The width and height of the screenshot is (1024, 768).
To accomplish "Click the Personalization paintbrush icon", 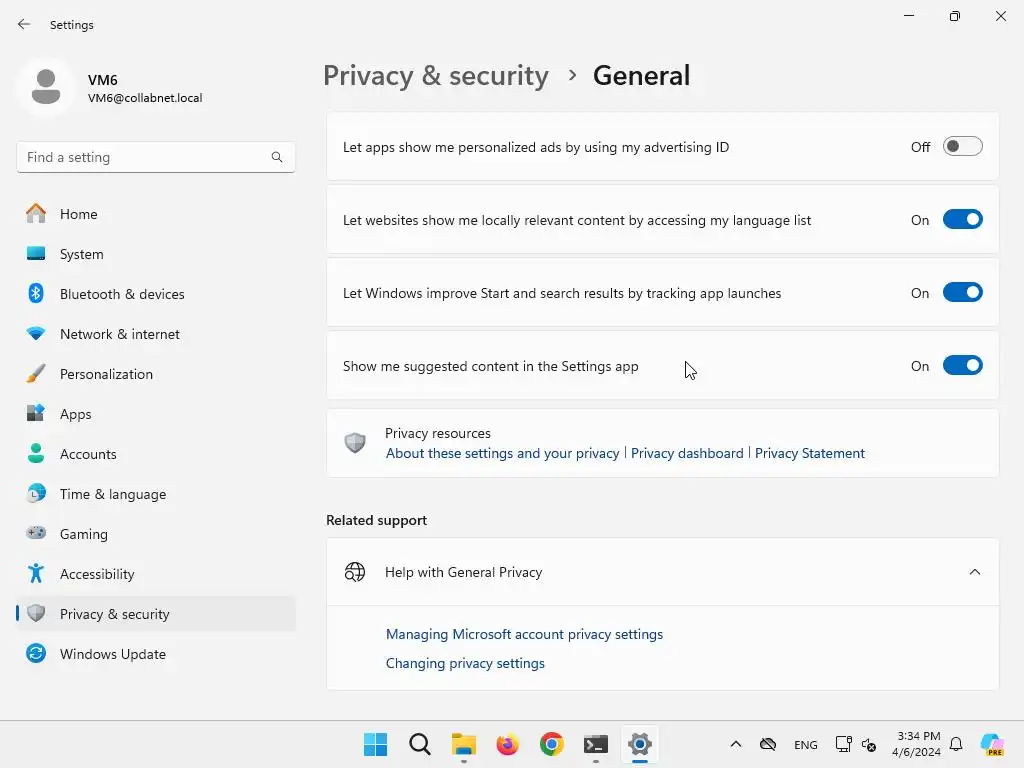I will [36, 374].
